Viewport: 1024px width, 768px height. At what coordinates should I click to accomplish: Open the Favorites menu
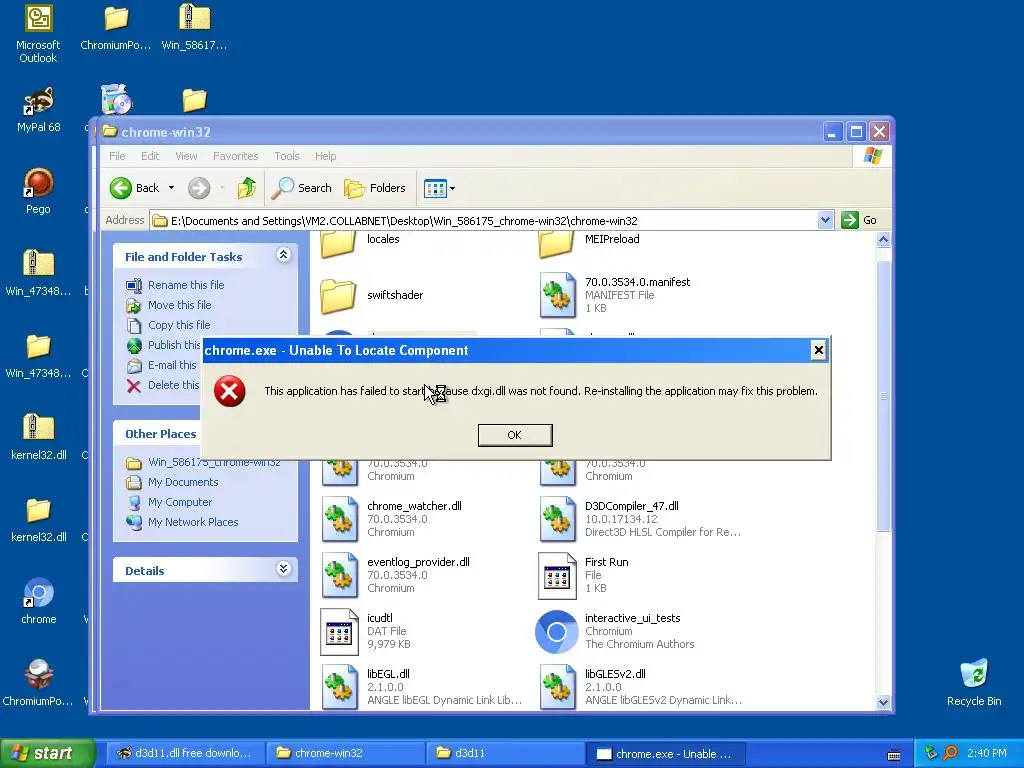[x=235, y=156]
